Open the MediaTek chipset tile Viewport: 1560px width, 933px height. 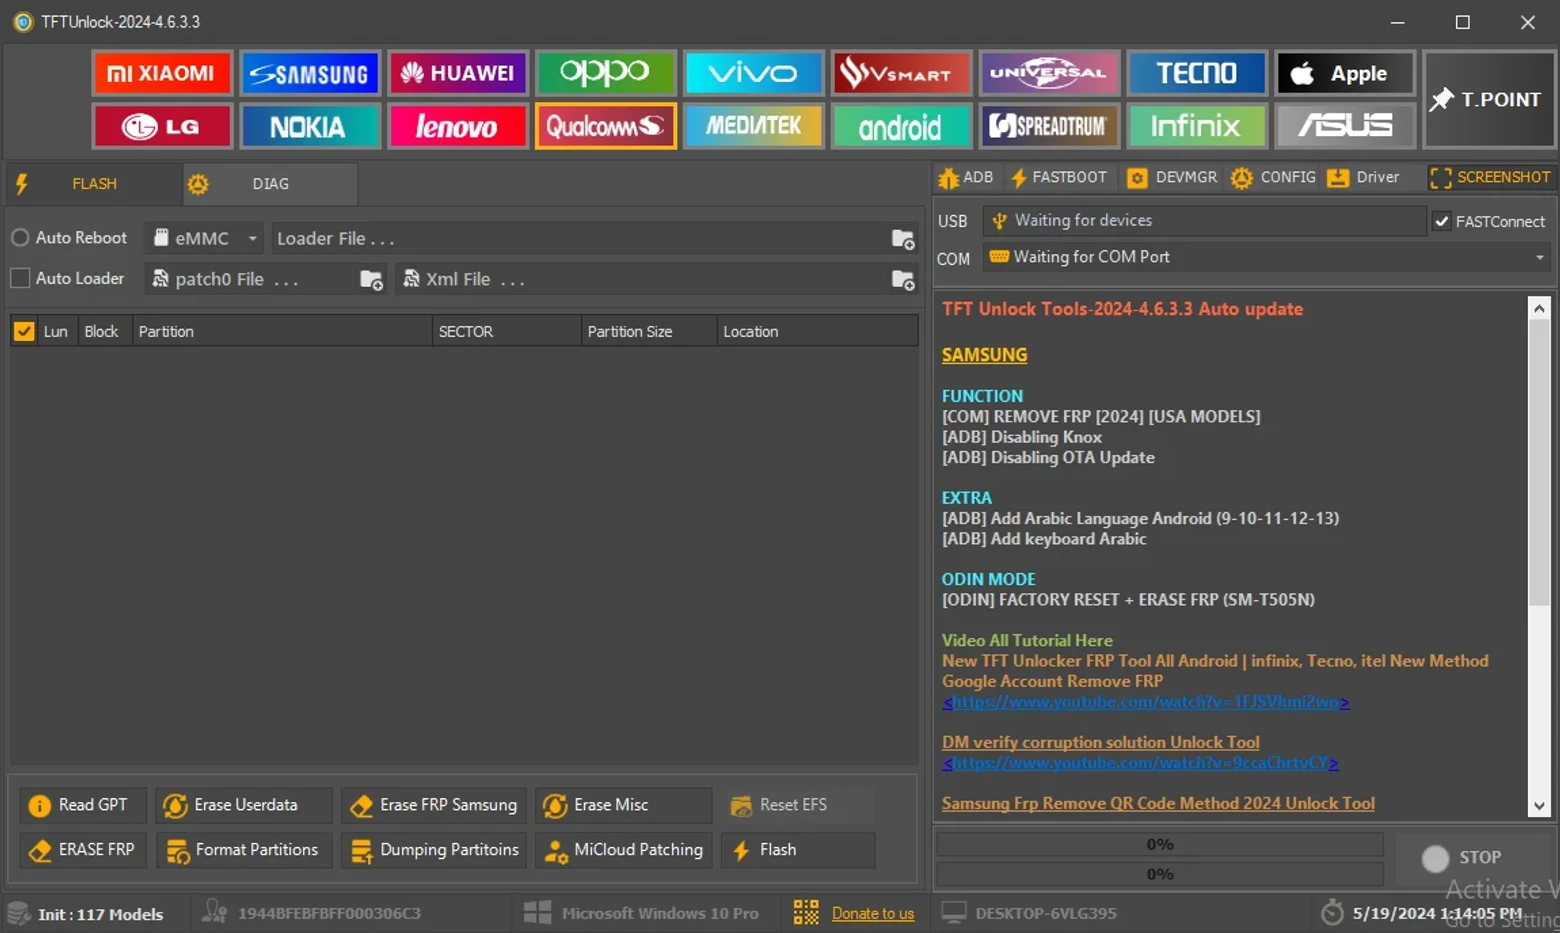753,126
